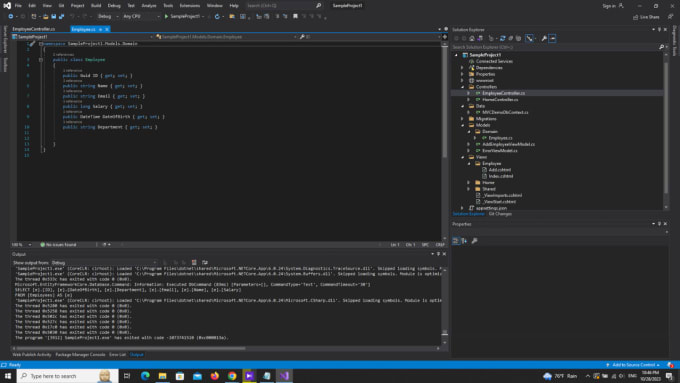Click the Visual Studio taskbar icon
Screen dimensions: 680x383
[284, 376]
